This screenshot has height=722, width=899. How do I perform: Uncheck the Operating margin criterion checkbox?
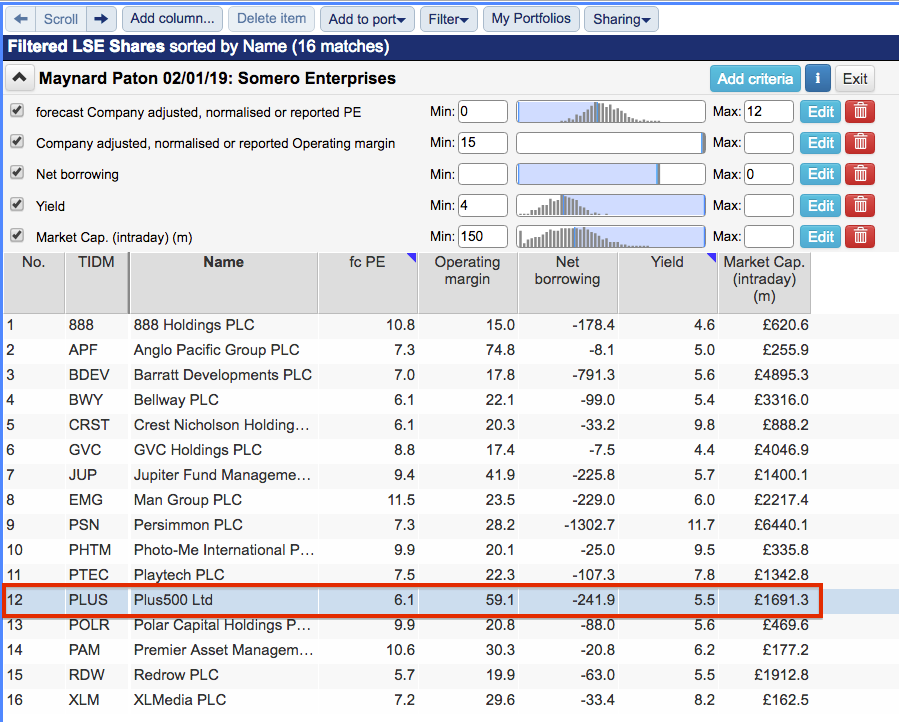click(17, 141)
